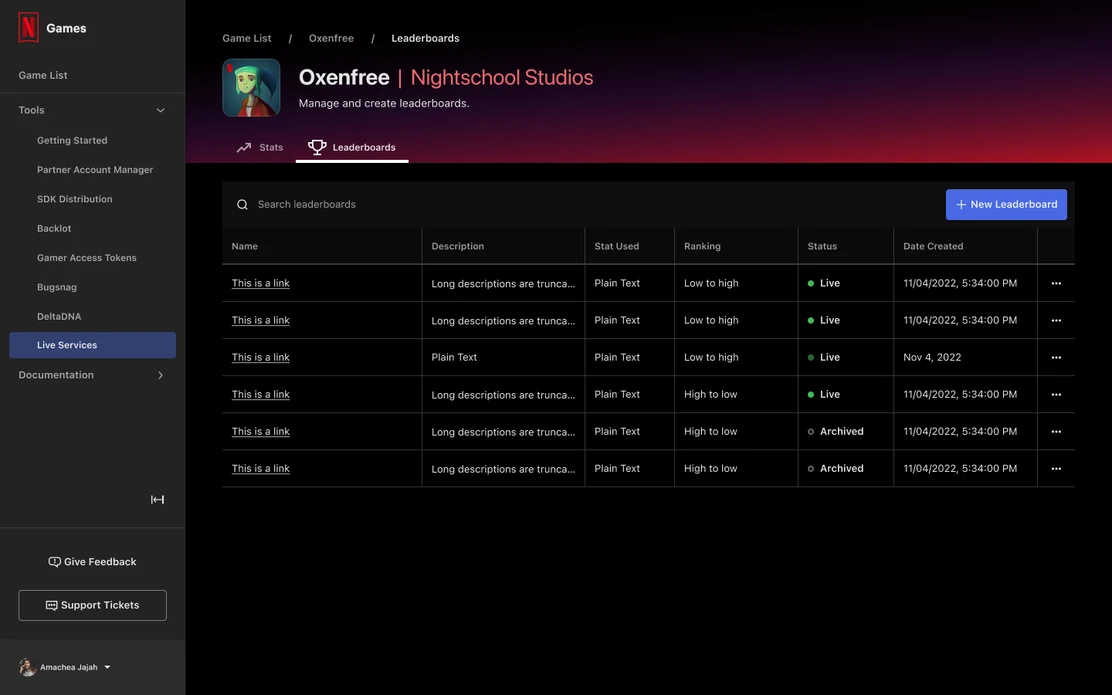Open Getting Started in Tools

[72, 140]
